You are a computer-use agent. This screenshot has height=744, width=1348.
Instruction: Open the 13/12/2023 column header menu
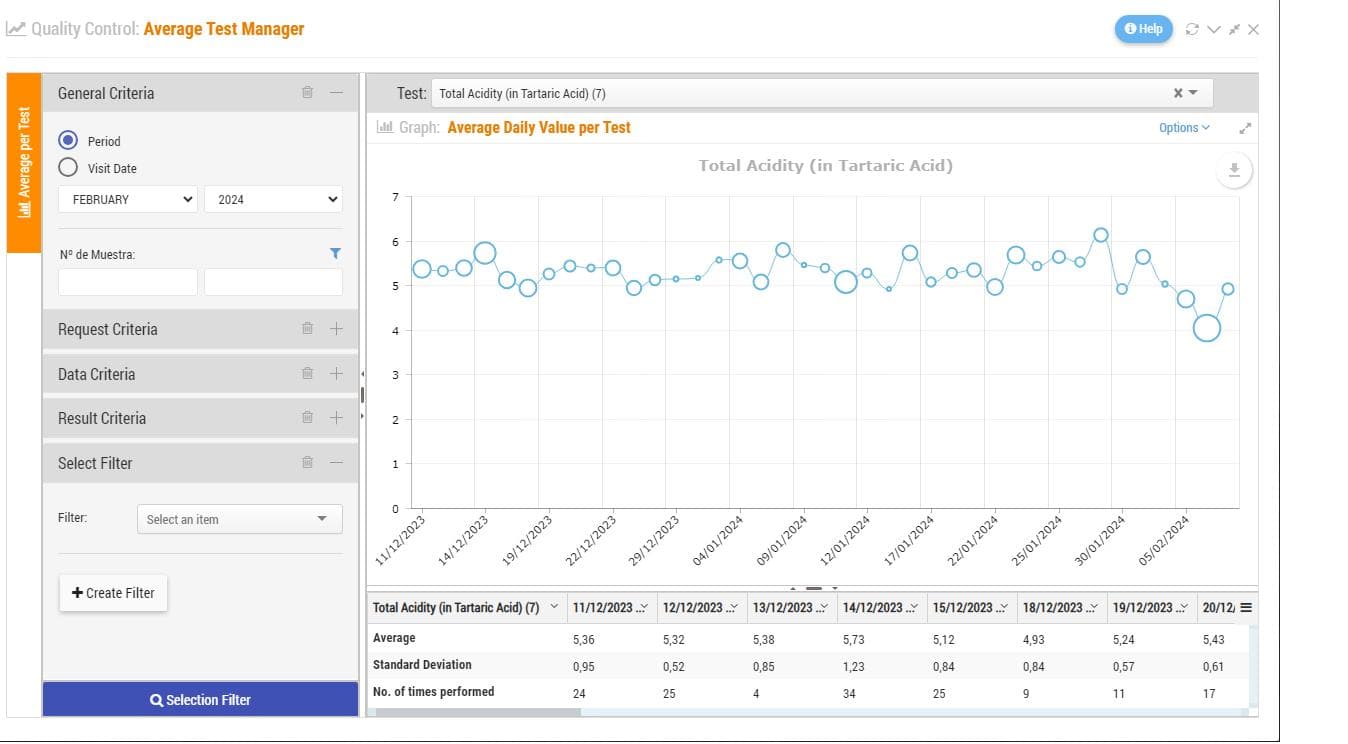[824, 608]
